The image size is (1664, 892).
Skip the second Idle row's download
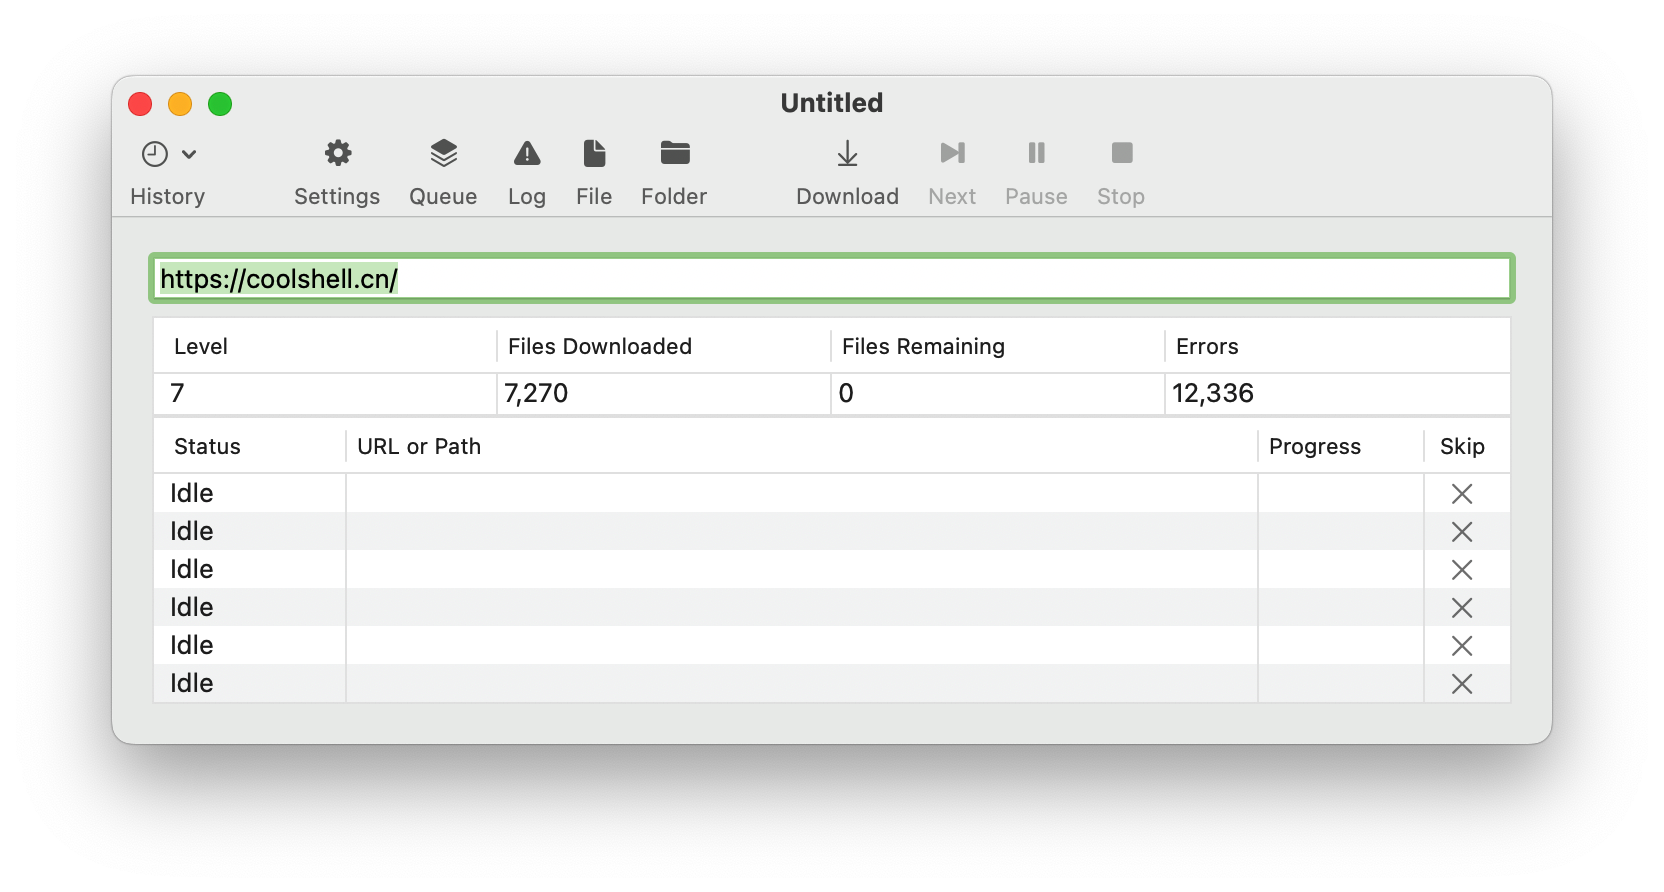click(1462, 532)
